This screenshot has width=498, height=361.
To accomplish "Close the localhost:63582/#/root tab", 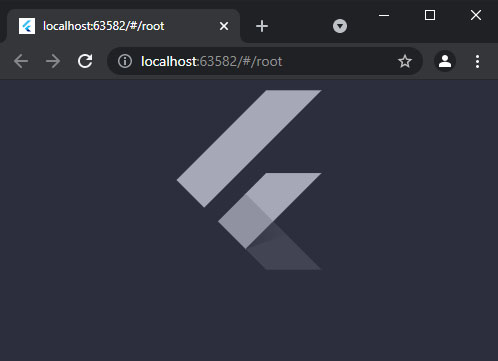I will pyautogui.click(x=224, y=26).
